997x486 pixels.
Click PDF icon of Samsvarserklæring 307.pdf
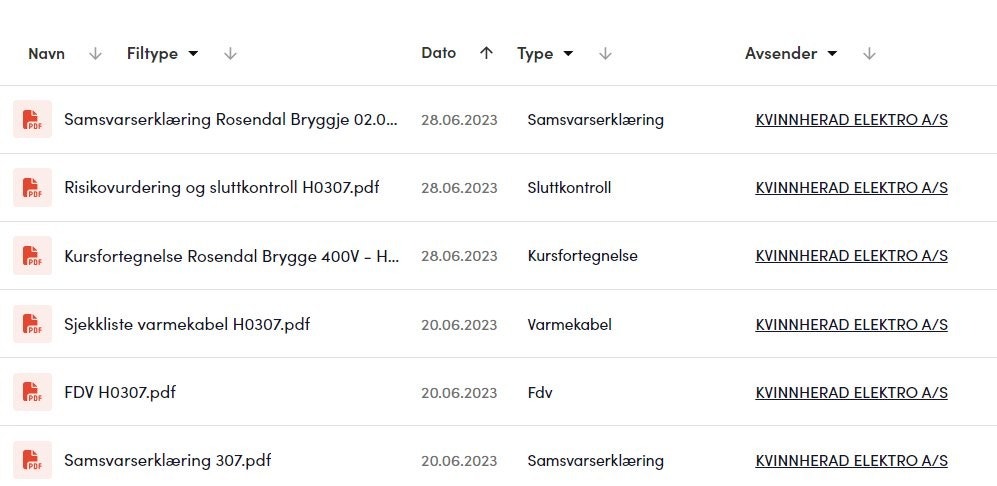[x=32, y=460]
